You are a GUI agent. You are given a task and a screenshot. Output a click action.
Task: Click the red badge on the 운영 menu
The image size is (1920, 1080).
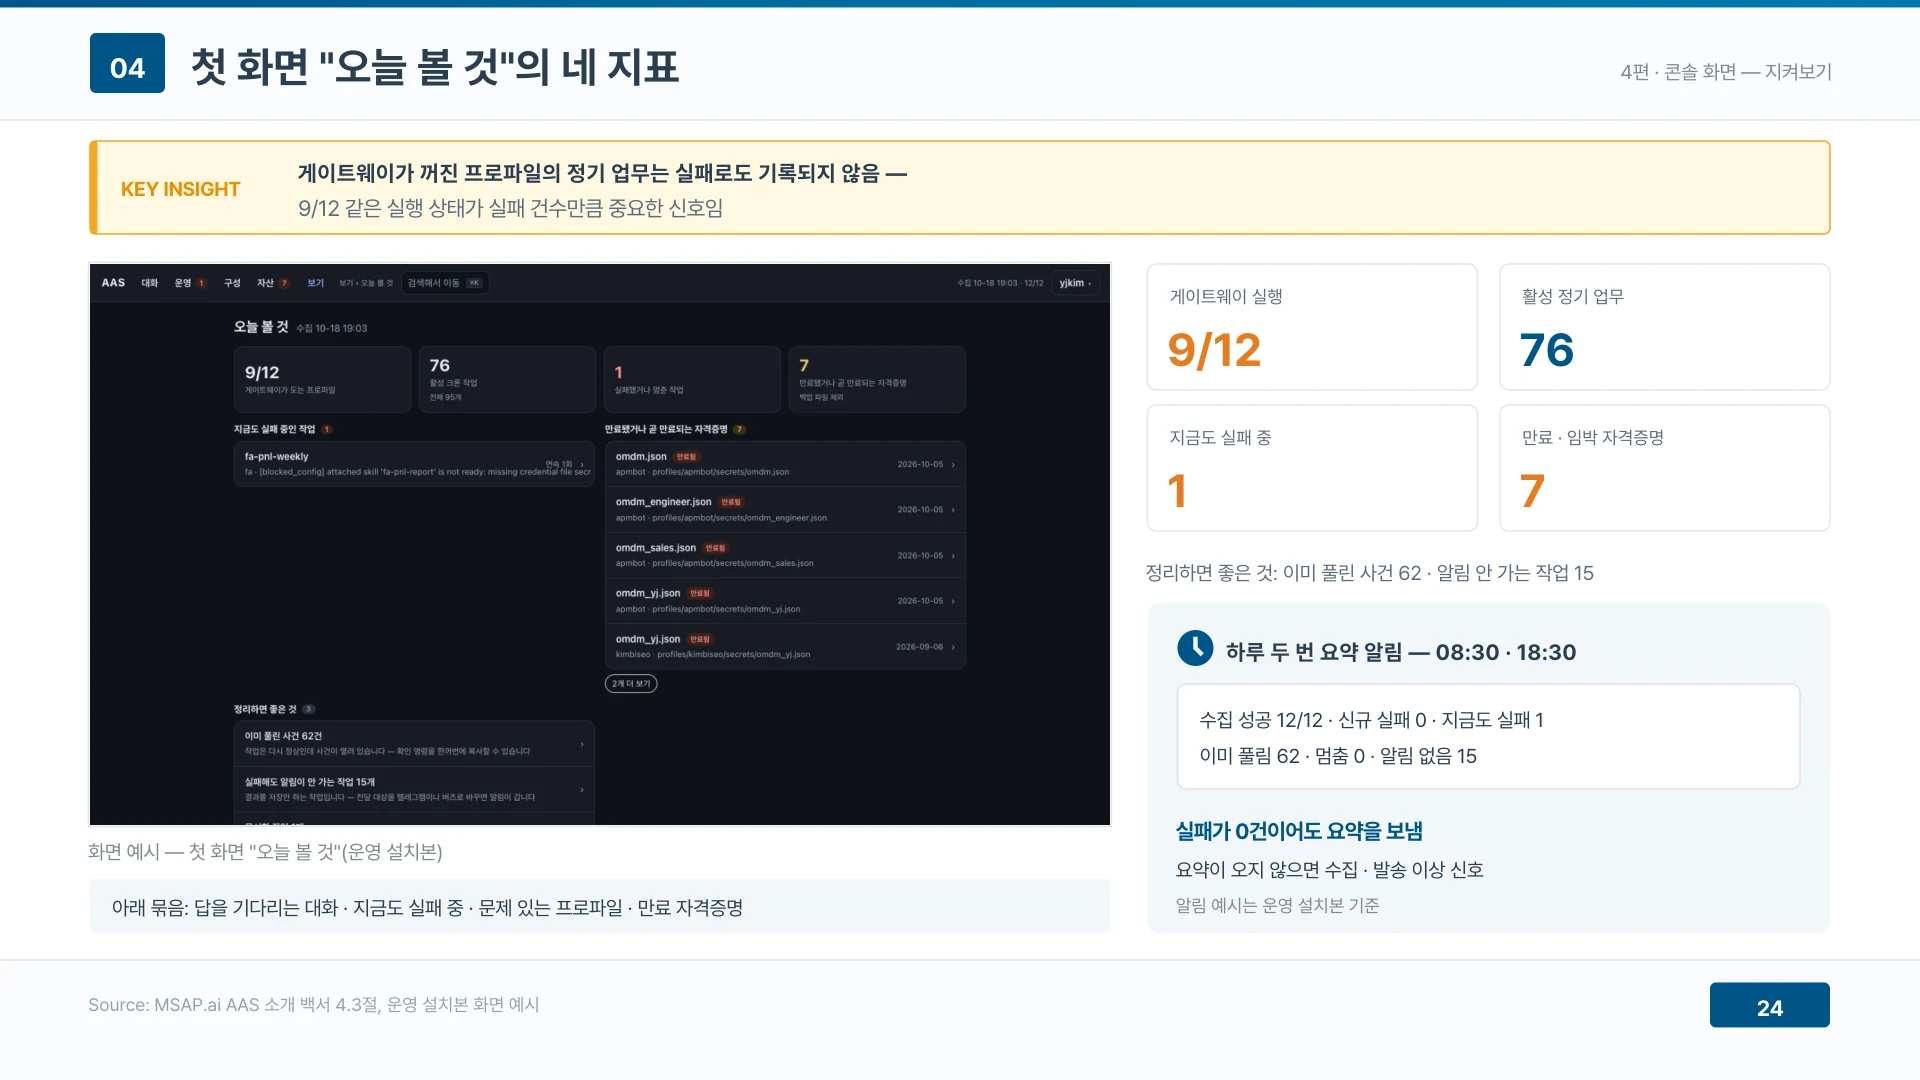pyautogui.click(x=201, y=283)
